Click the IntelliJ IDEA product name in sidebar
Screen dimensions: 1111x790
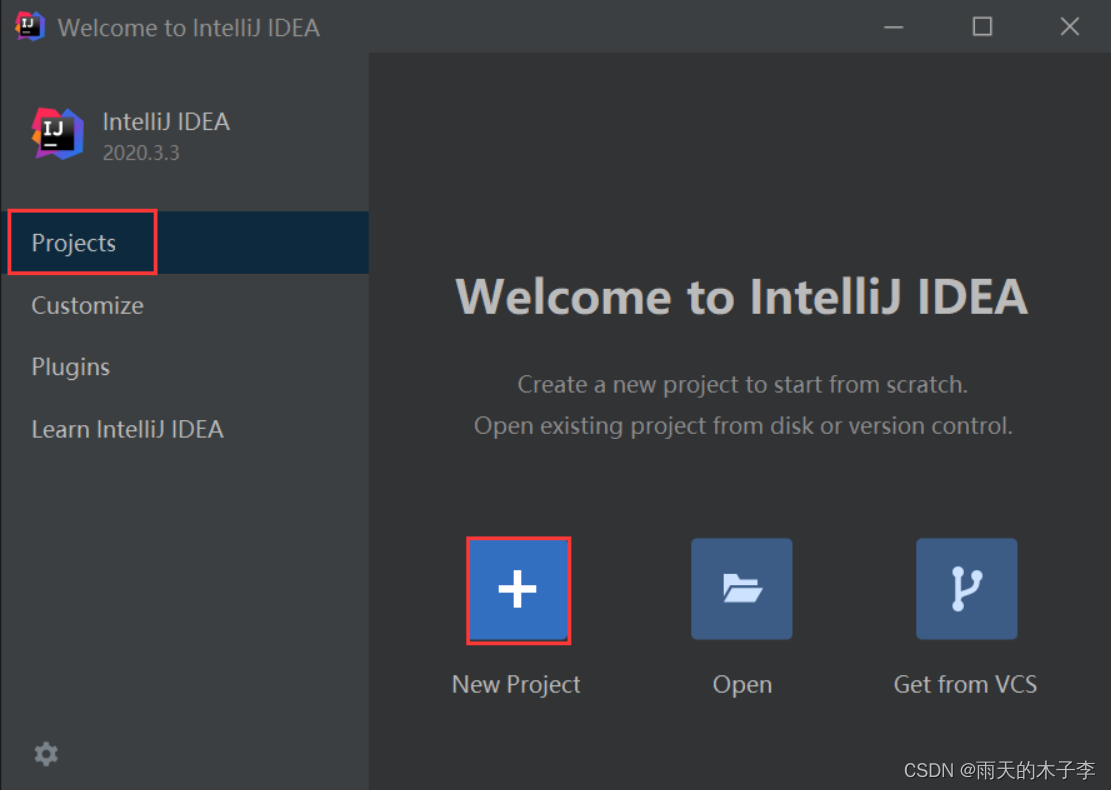tap(167, 122)
